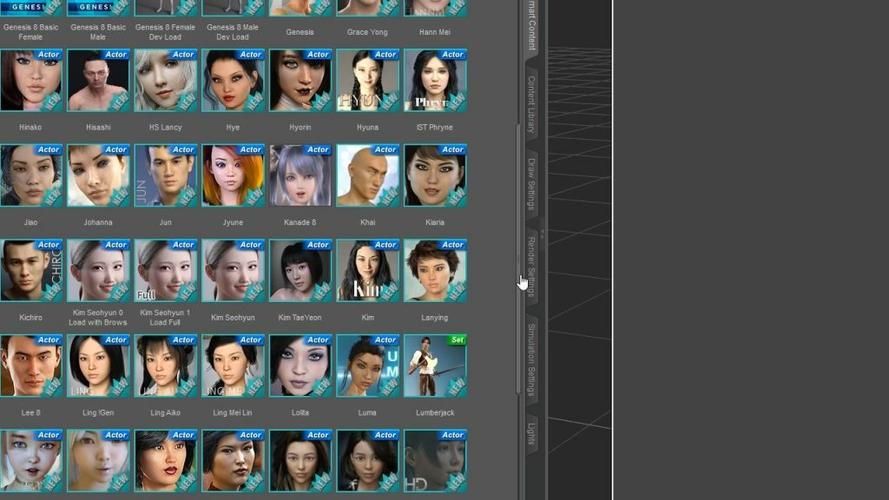Click the 'Genesis' label text
The width and height of the screenshot is (889, 500).
[x=300, y=32]
